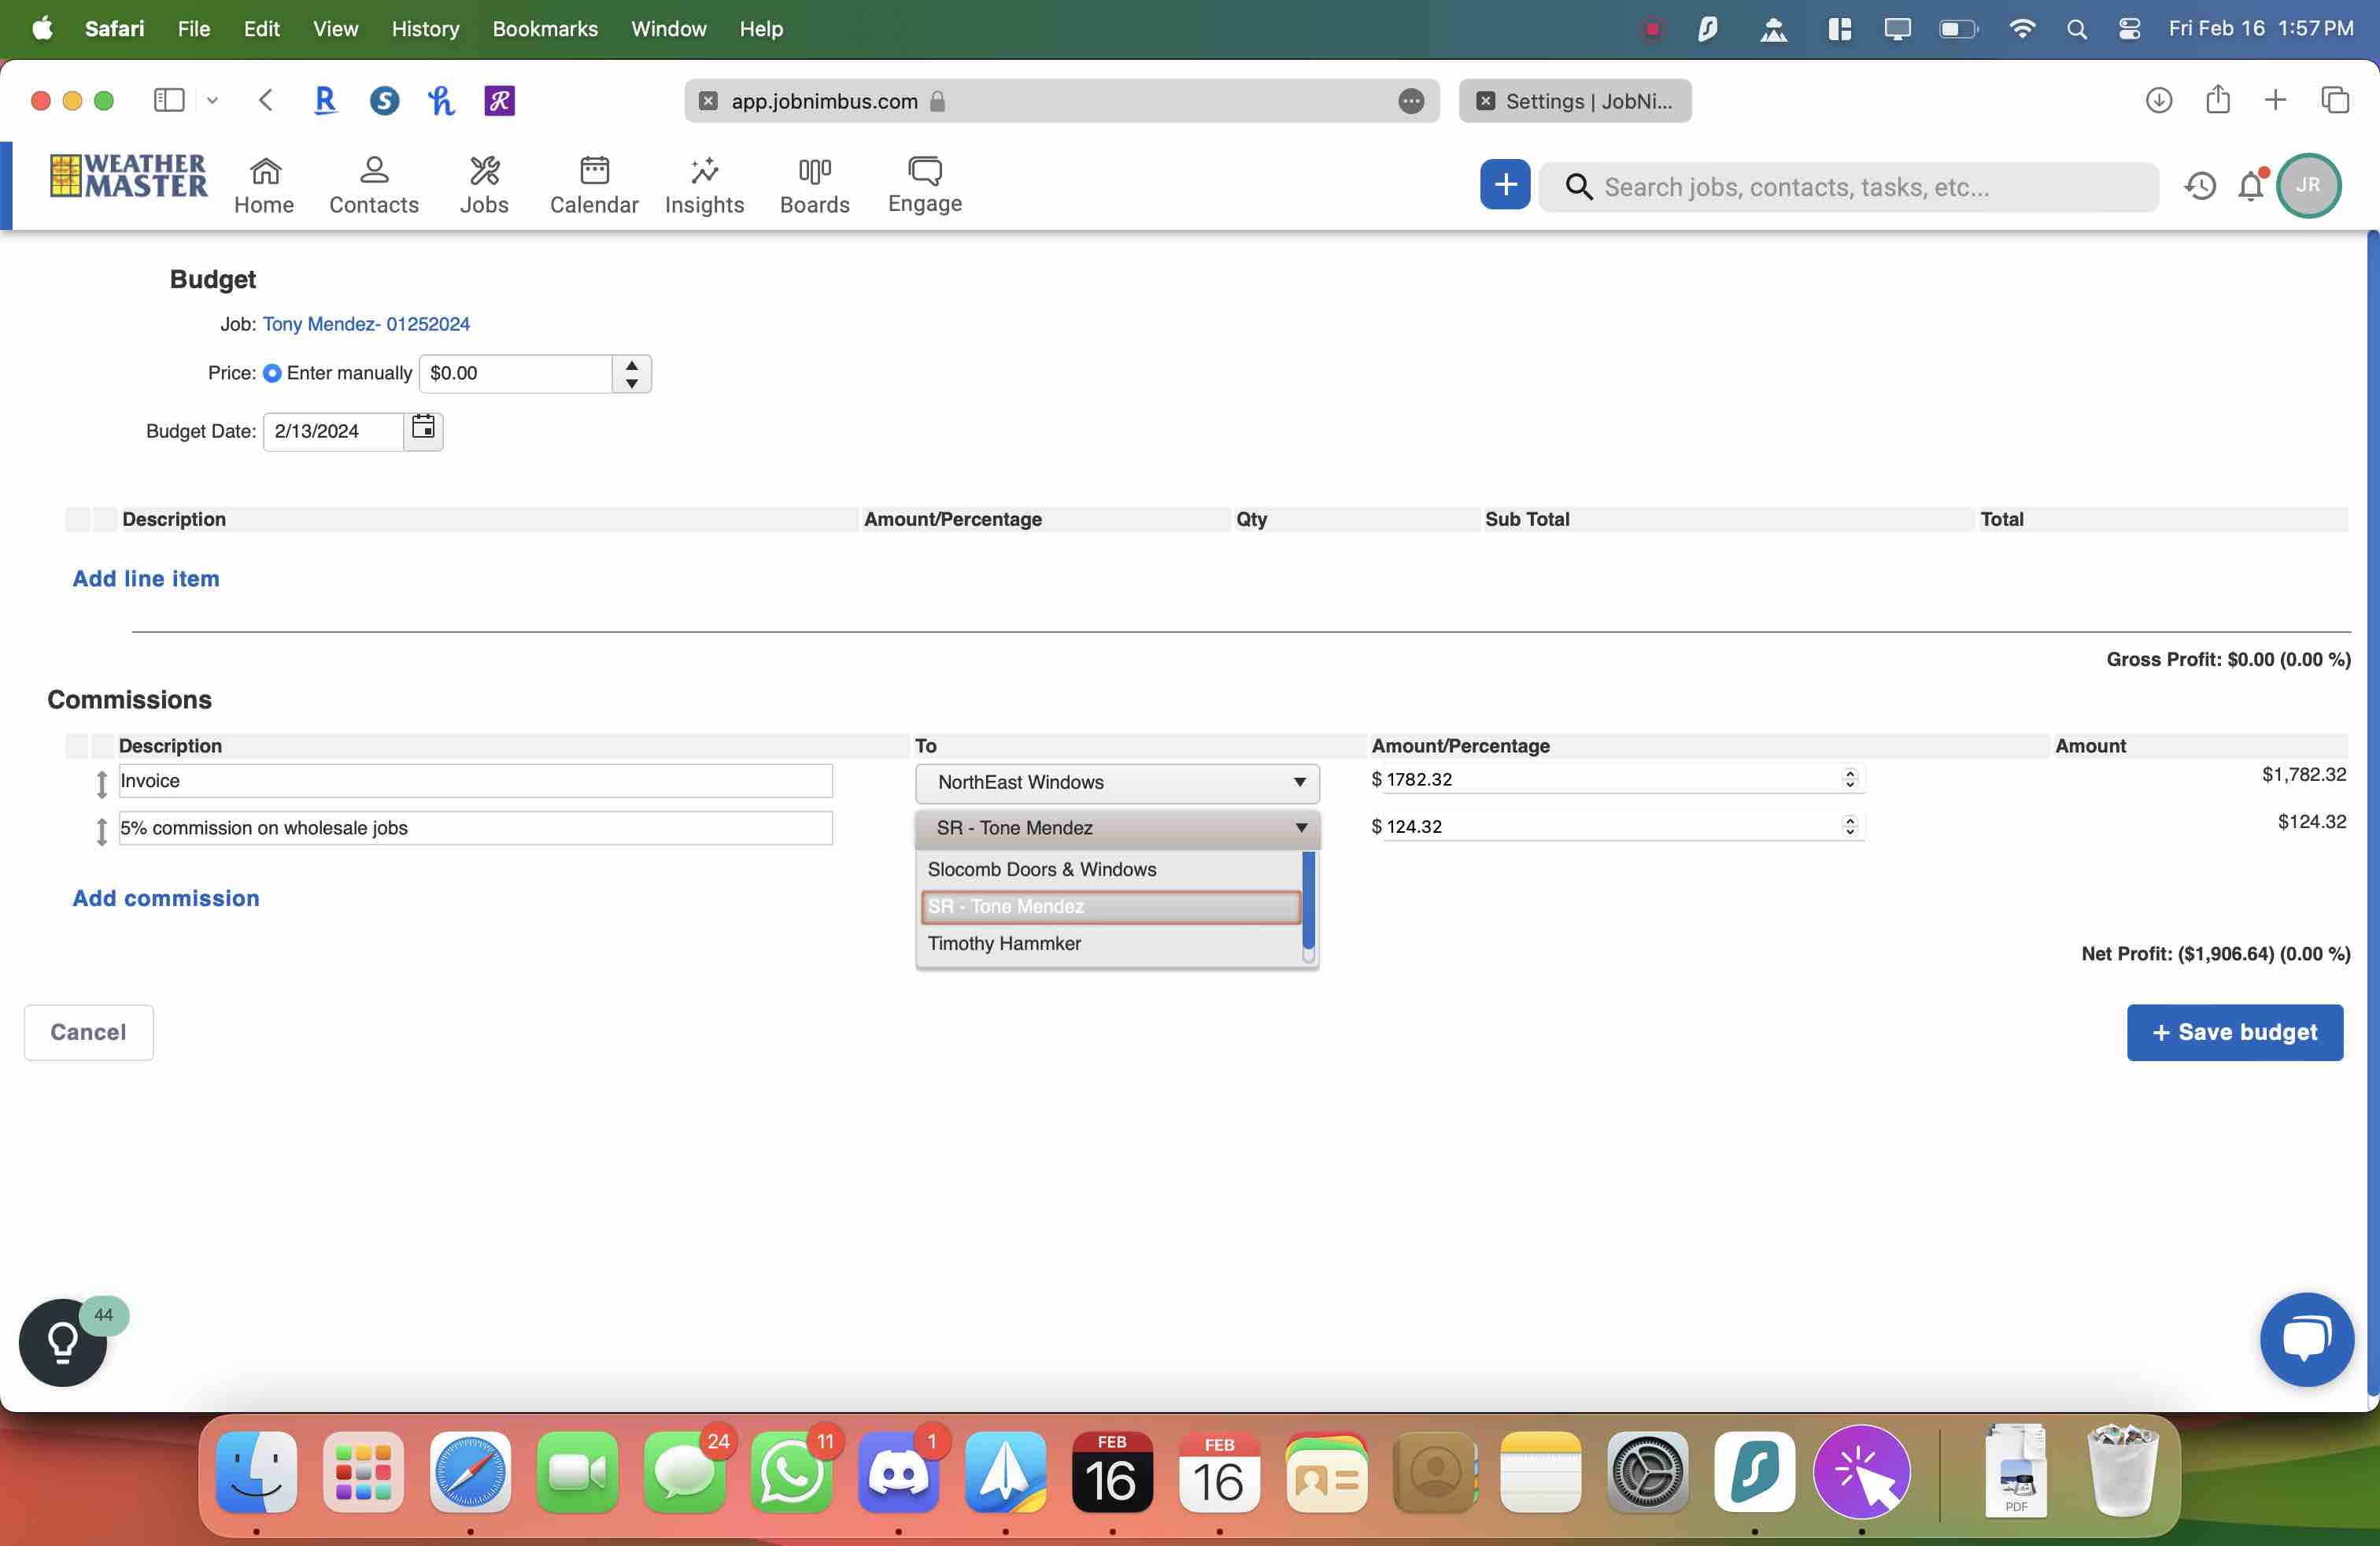Open the Calendar view
The height and width of the screenshot is (1546, 2380).
pyautogui.click(x=594, y=184)
